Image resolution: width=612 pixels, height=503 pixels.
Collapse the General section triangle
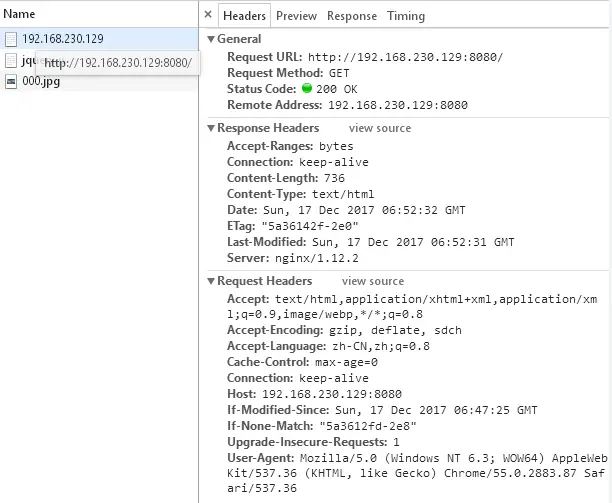coord(211,39)
